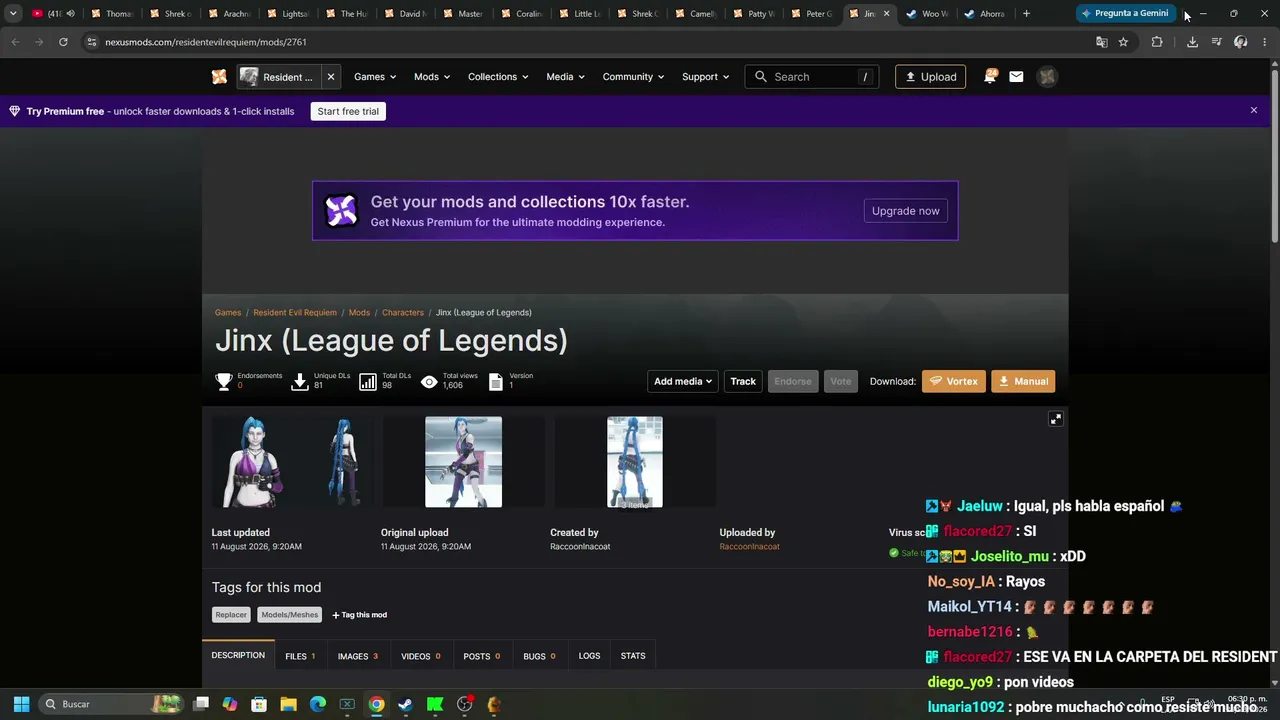The width and height of the screenshot is (1280, 720).
Task: Click the Upgrade now button
Action: 906,211
